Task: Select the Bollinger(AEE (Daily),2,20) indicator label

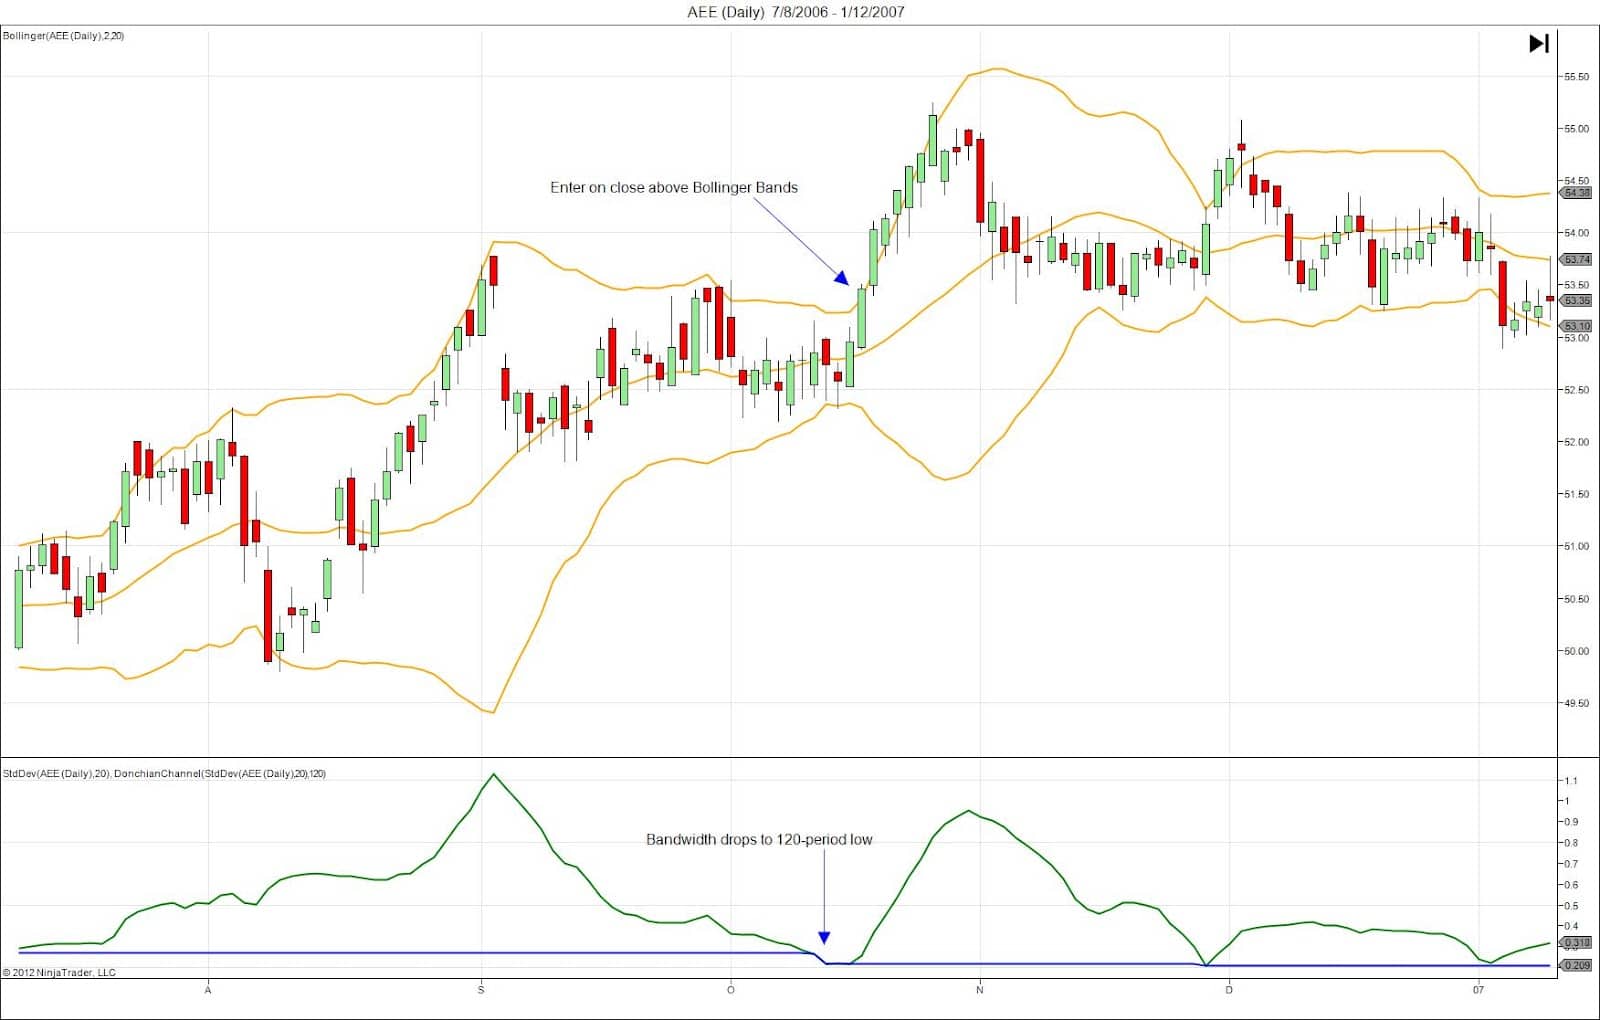Action: click(x=64, y=36)
